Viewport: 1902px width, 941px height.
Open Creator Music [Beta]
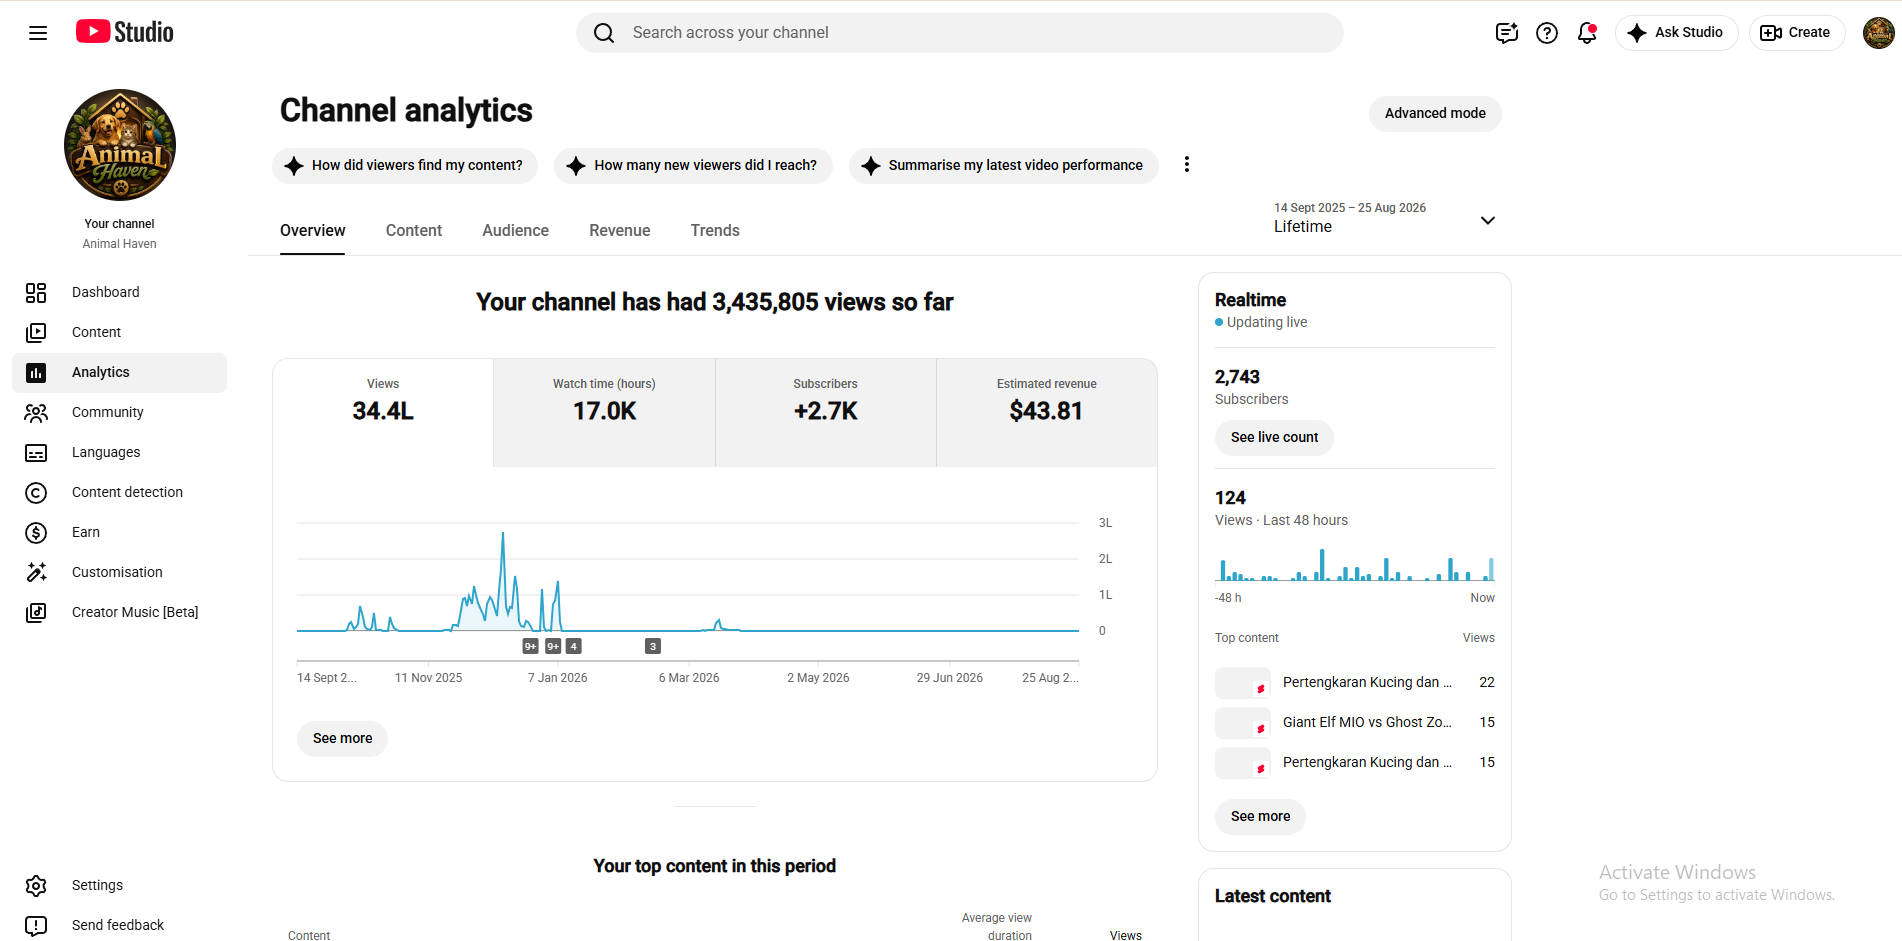click(x=120, y=612)
